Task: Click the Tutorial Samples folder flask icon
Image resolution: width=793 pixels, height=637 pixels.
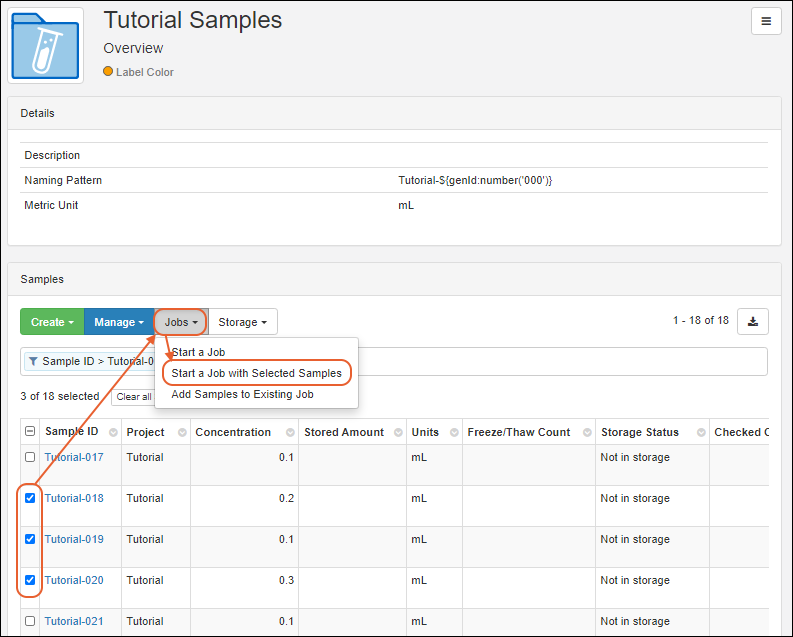Action: pos(46,46)
